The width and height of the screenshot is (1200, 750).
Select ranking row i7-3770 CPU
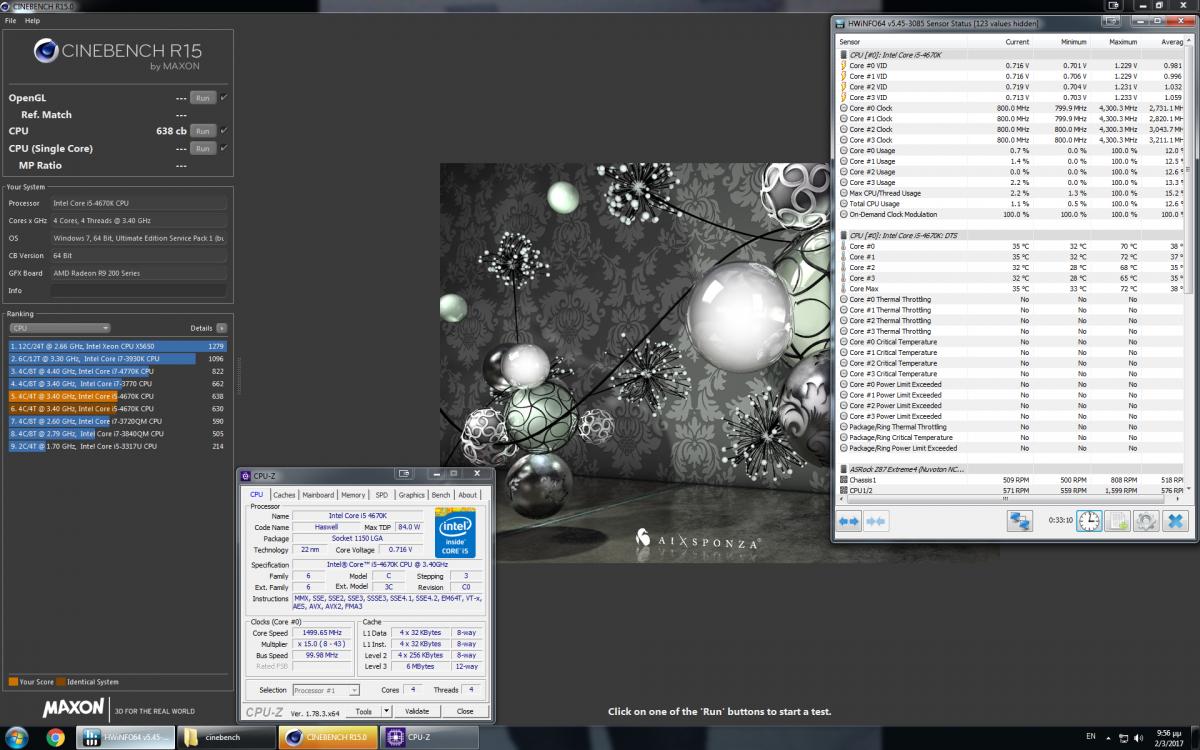pyautogui.click(x=118, y=383)
